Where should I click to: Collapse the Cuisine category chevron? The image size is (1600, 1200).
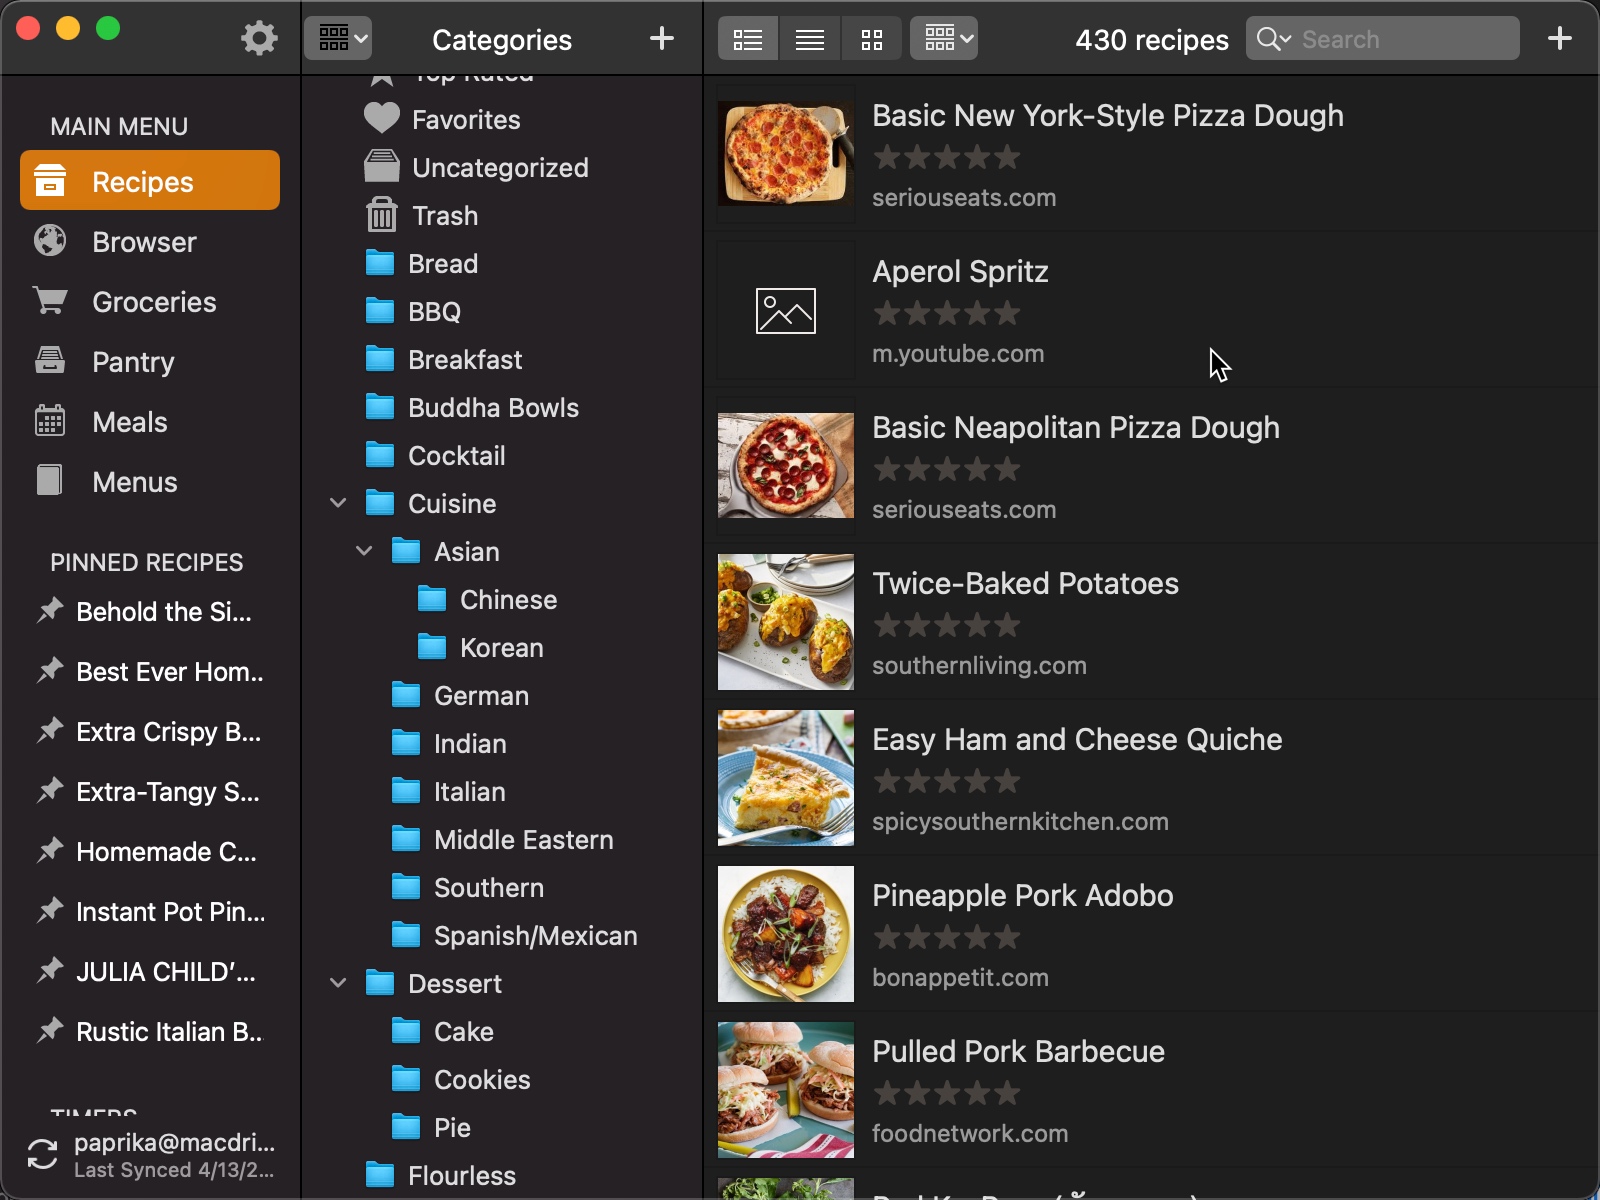click(338, 503)
